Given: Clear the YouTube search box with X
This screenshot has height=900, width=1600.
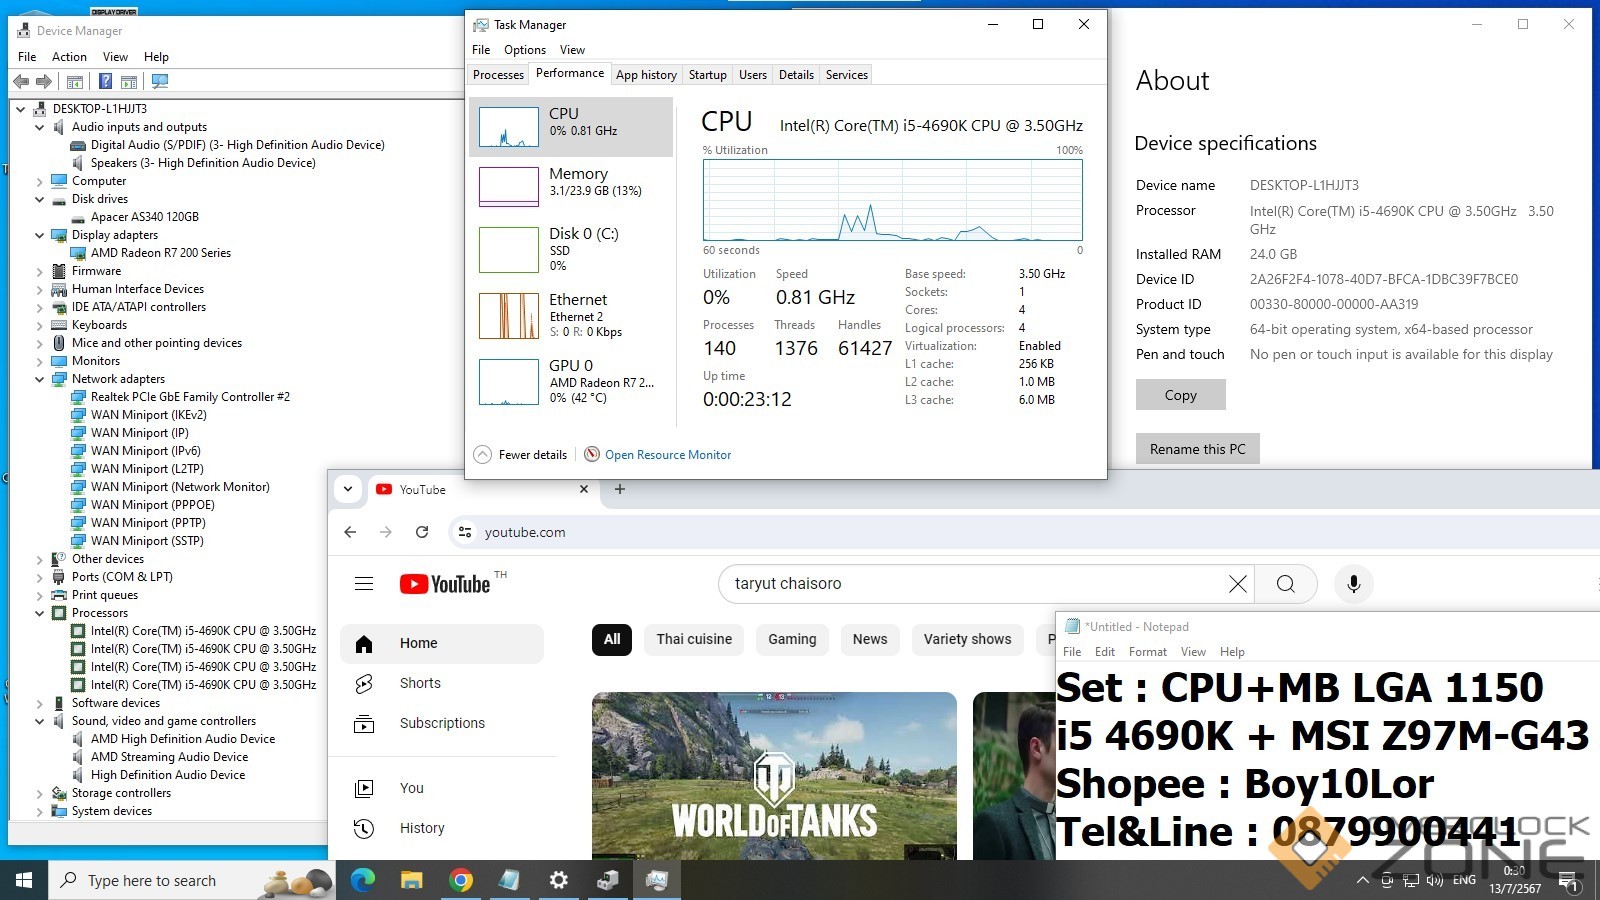Looking at the screenshot, I should [x=1237, y=584].
